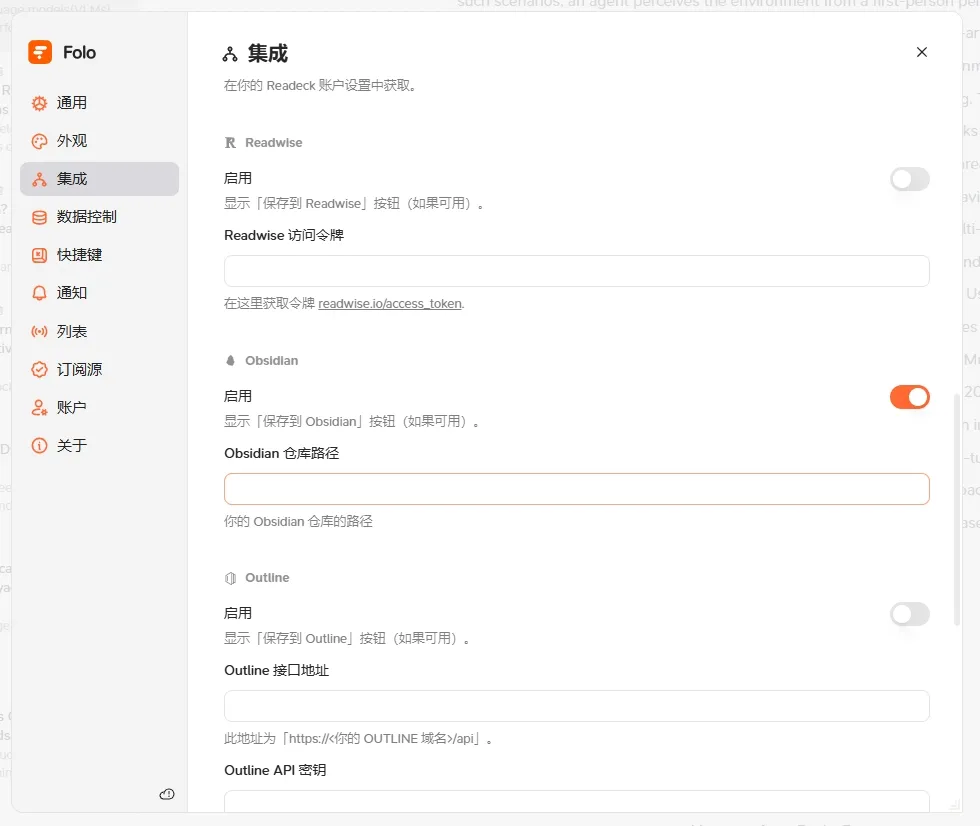The height and width of the screenshot is (826, 980).
Task: Open the 账户 user icon
Action: pyautogui.click(x=39, y=408)
